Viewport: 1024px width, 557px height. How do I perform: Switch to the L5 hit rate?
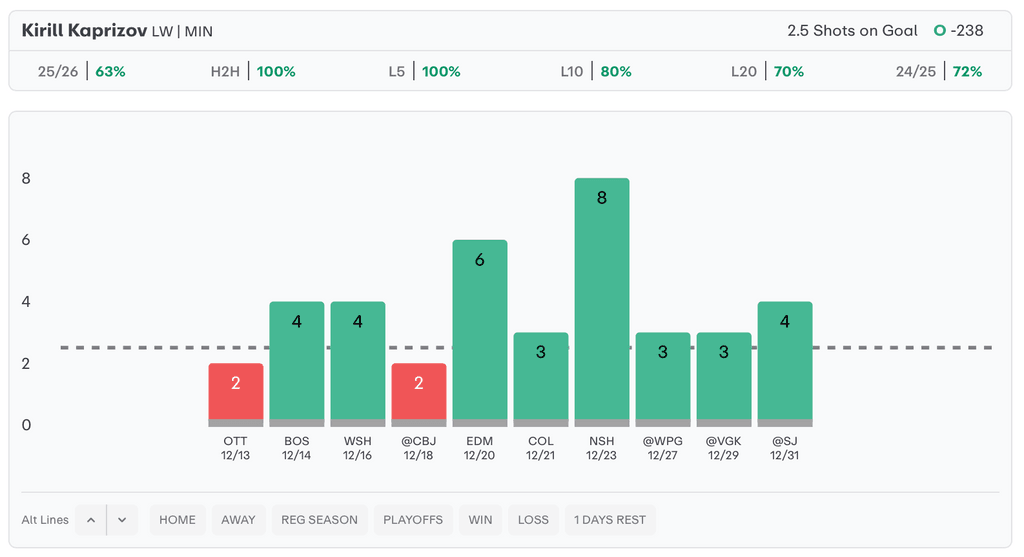(424, 72)
